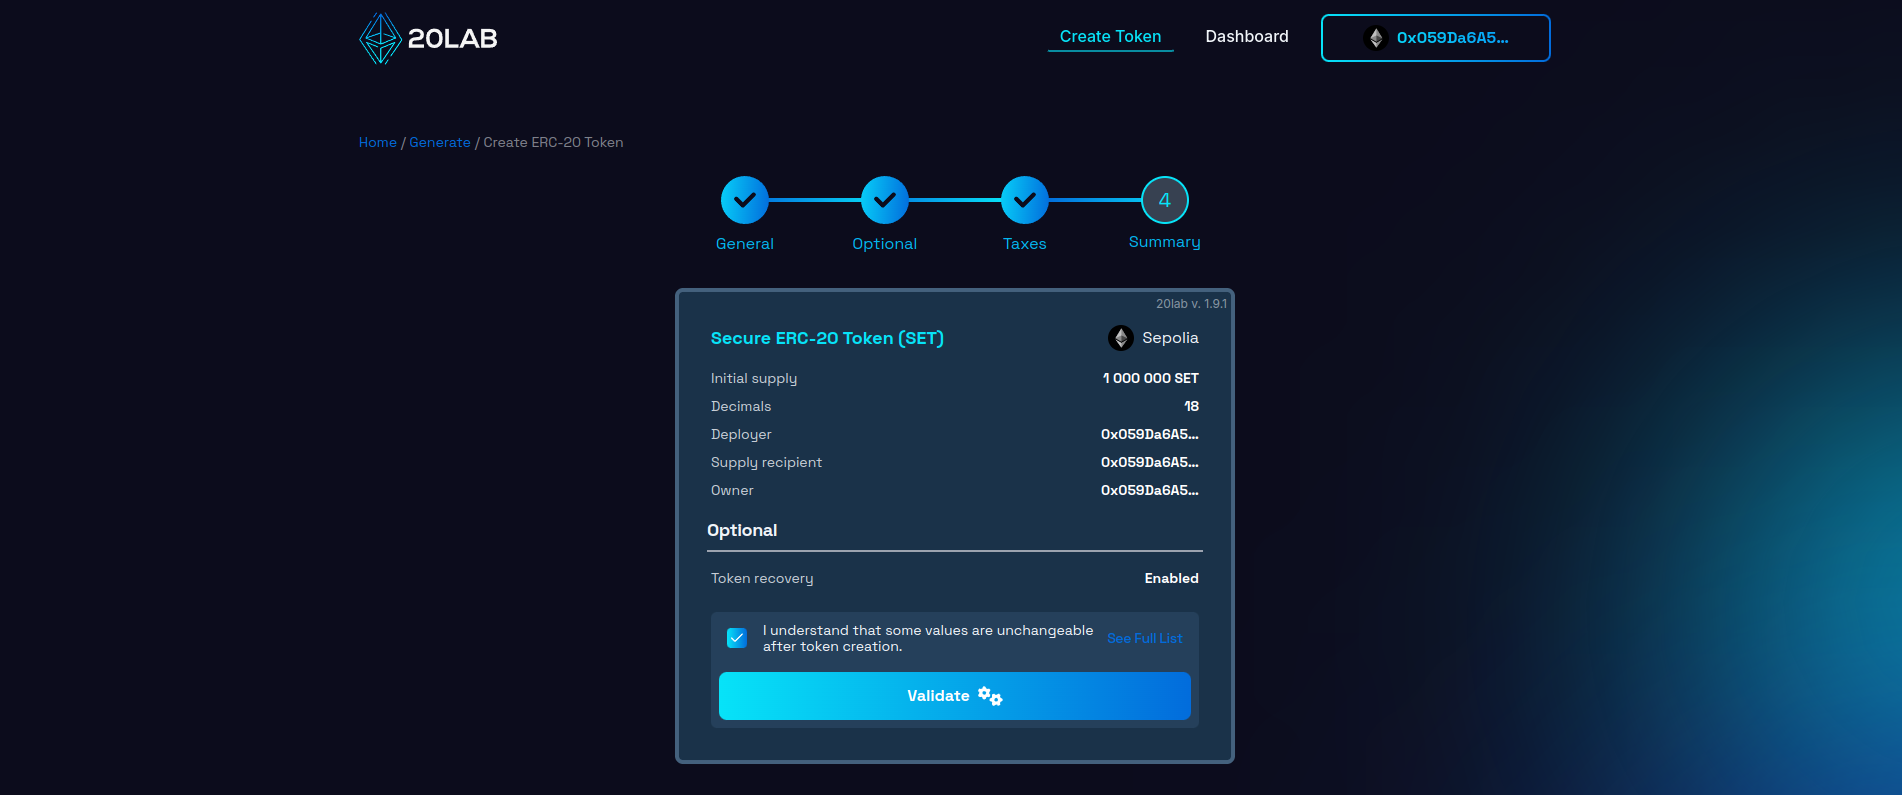Click the General step checkmark circle
Viewport: 1902px width, 795px height.
click(x=745, y=200)
